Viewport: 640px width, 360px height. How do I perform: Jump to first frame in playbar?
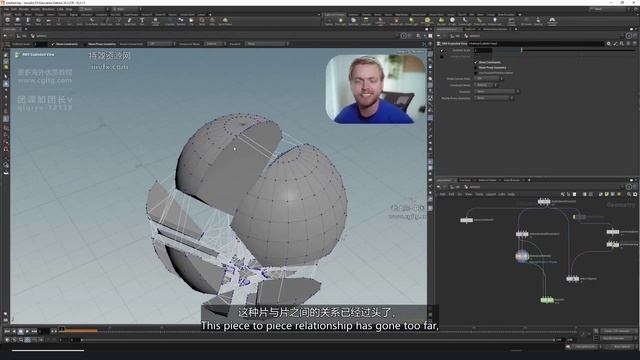pos(7,331)
